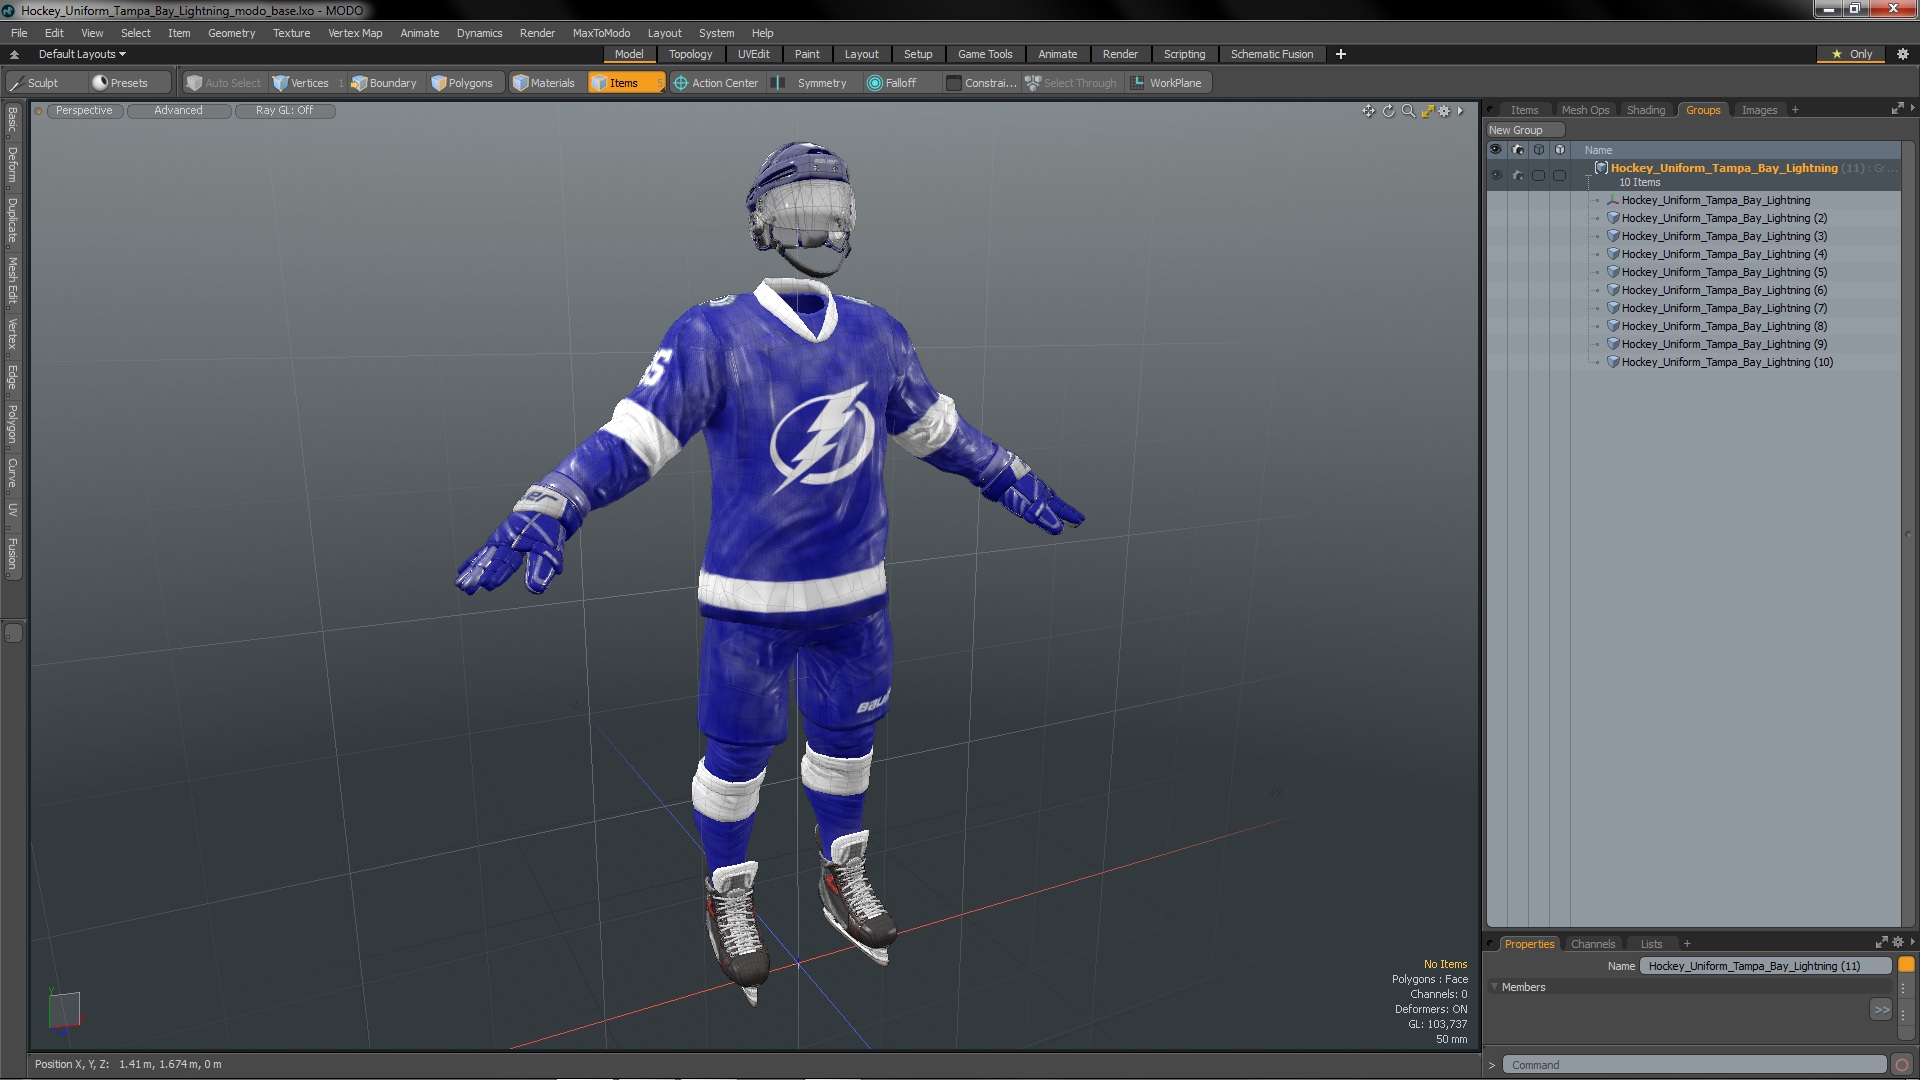
Task: Open the Advanced shading style dropdown
Action: 178,111
